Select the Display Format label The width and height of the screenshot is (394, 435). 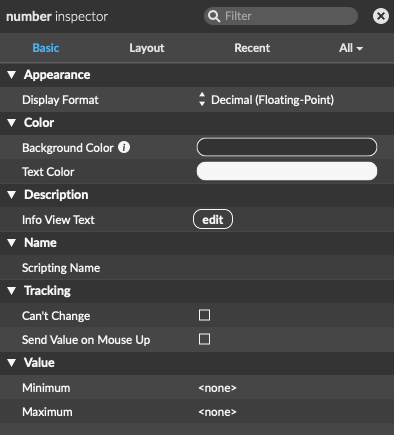coord(60,100)
